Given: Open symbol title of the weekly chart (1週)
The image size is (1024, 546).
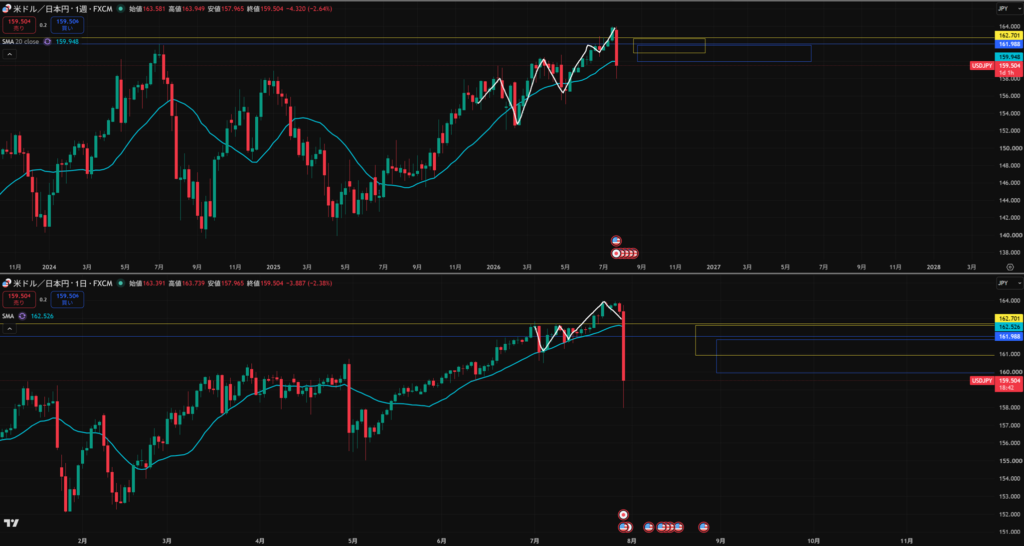Looking at the screenshot, I should tap(63, 10).
